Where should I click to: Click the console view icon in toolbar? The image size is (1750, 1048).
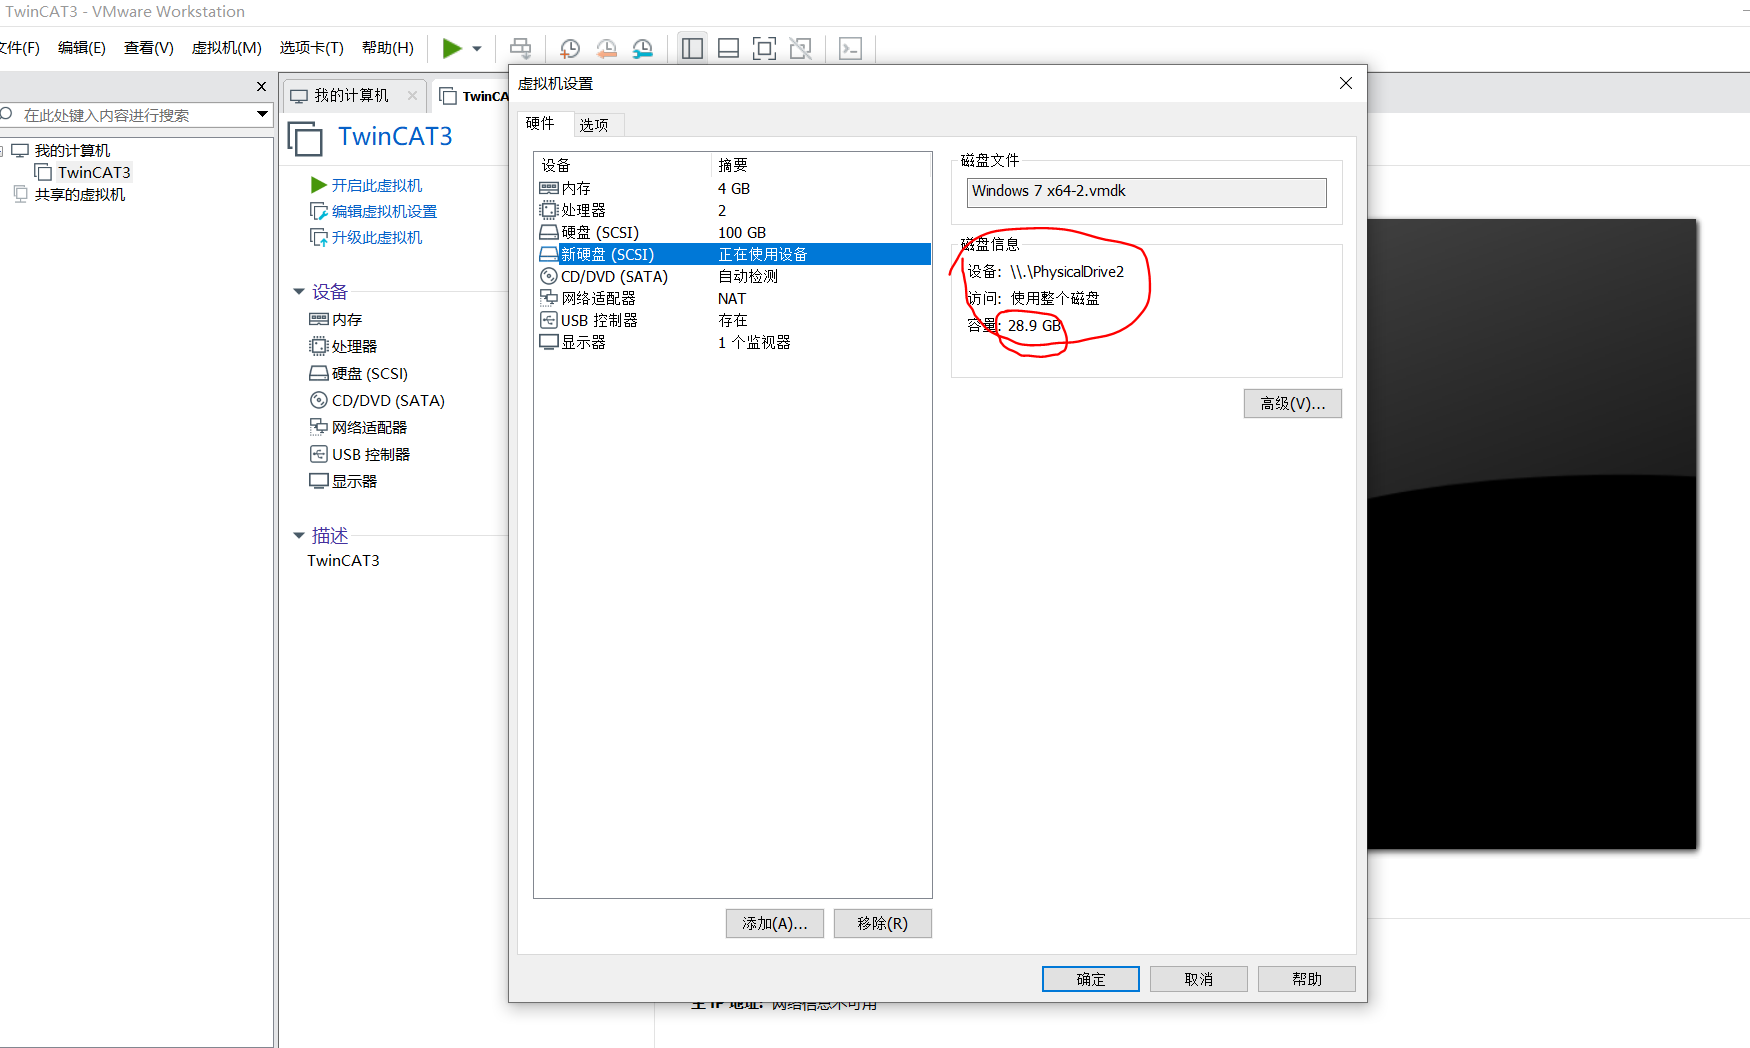851,48
